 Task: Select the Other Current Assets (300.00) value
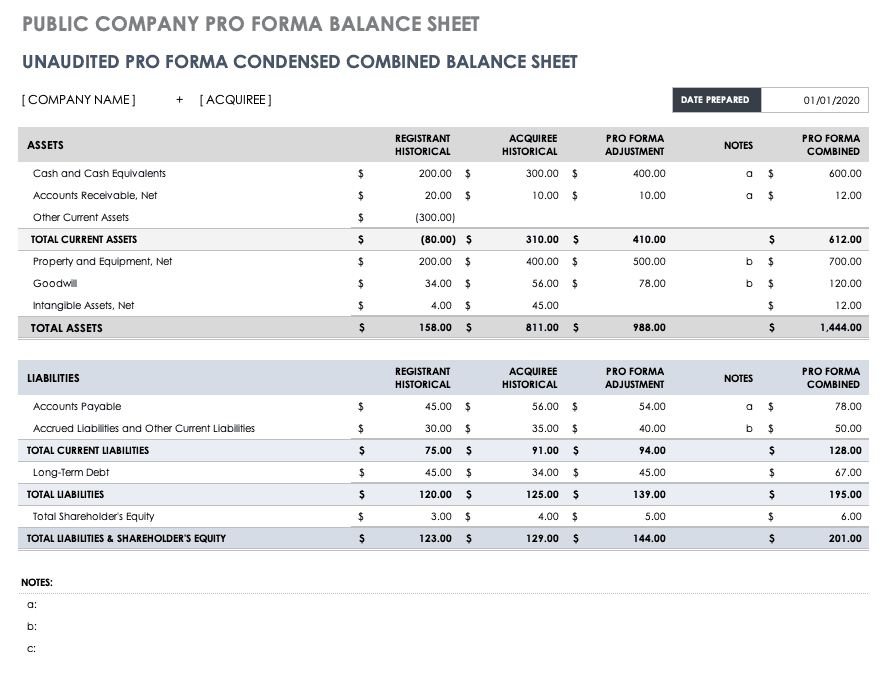click(x=436, y=218)
